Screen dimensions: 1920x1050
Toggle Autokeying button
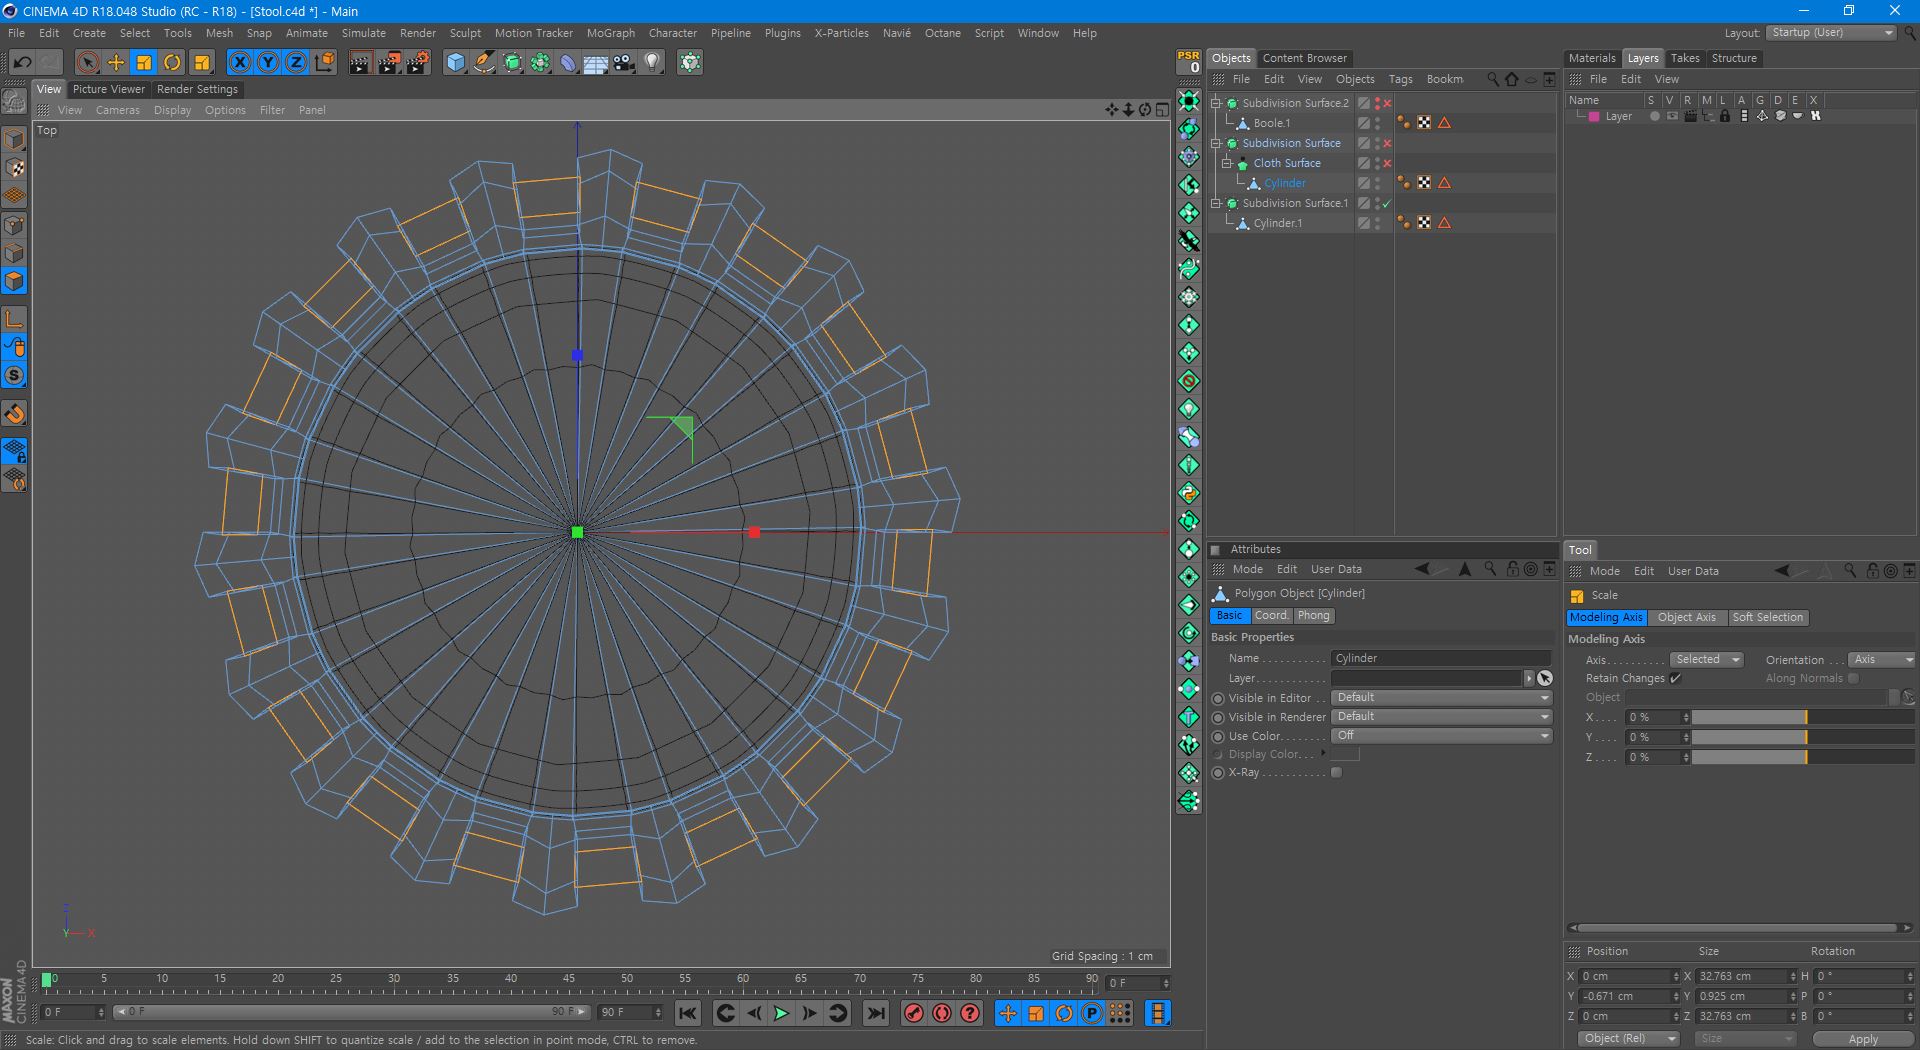pos(942,1013)
